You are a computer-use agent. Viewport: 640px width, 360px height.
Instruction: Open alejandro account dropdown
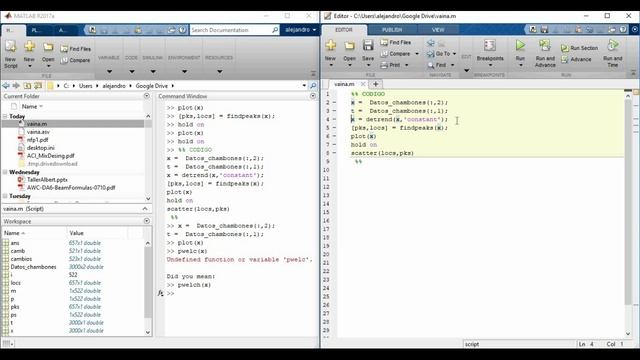(x=300, y=30)
